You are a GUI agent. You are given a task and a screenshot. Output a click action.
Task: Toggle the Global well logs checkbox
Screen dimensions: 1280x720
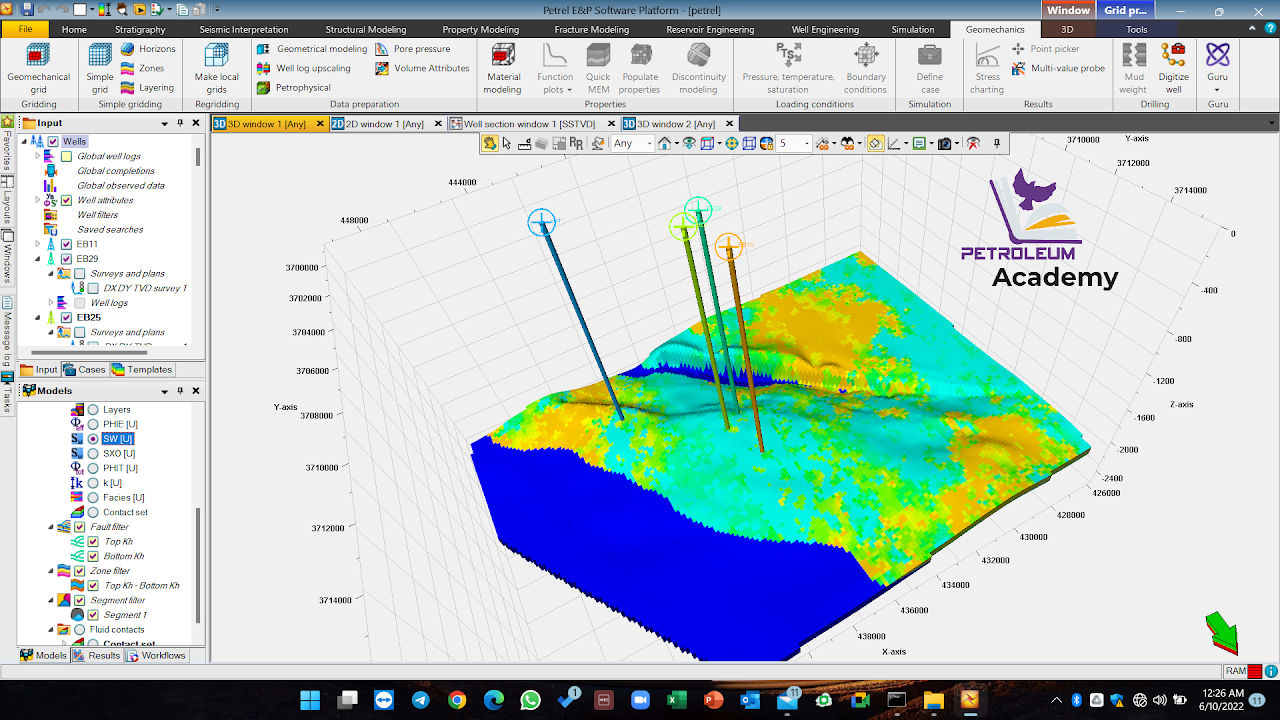[x=66, y=157]
